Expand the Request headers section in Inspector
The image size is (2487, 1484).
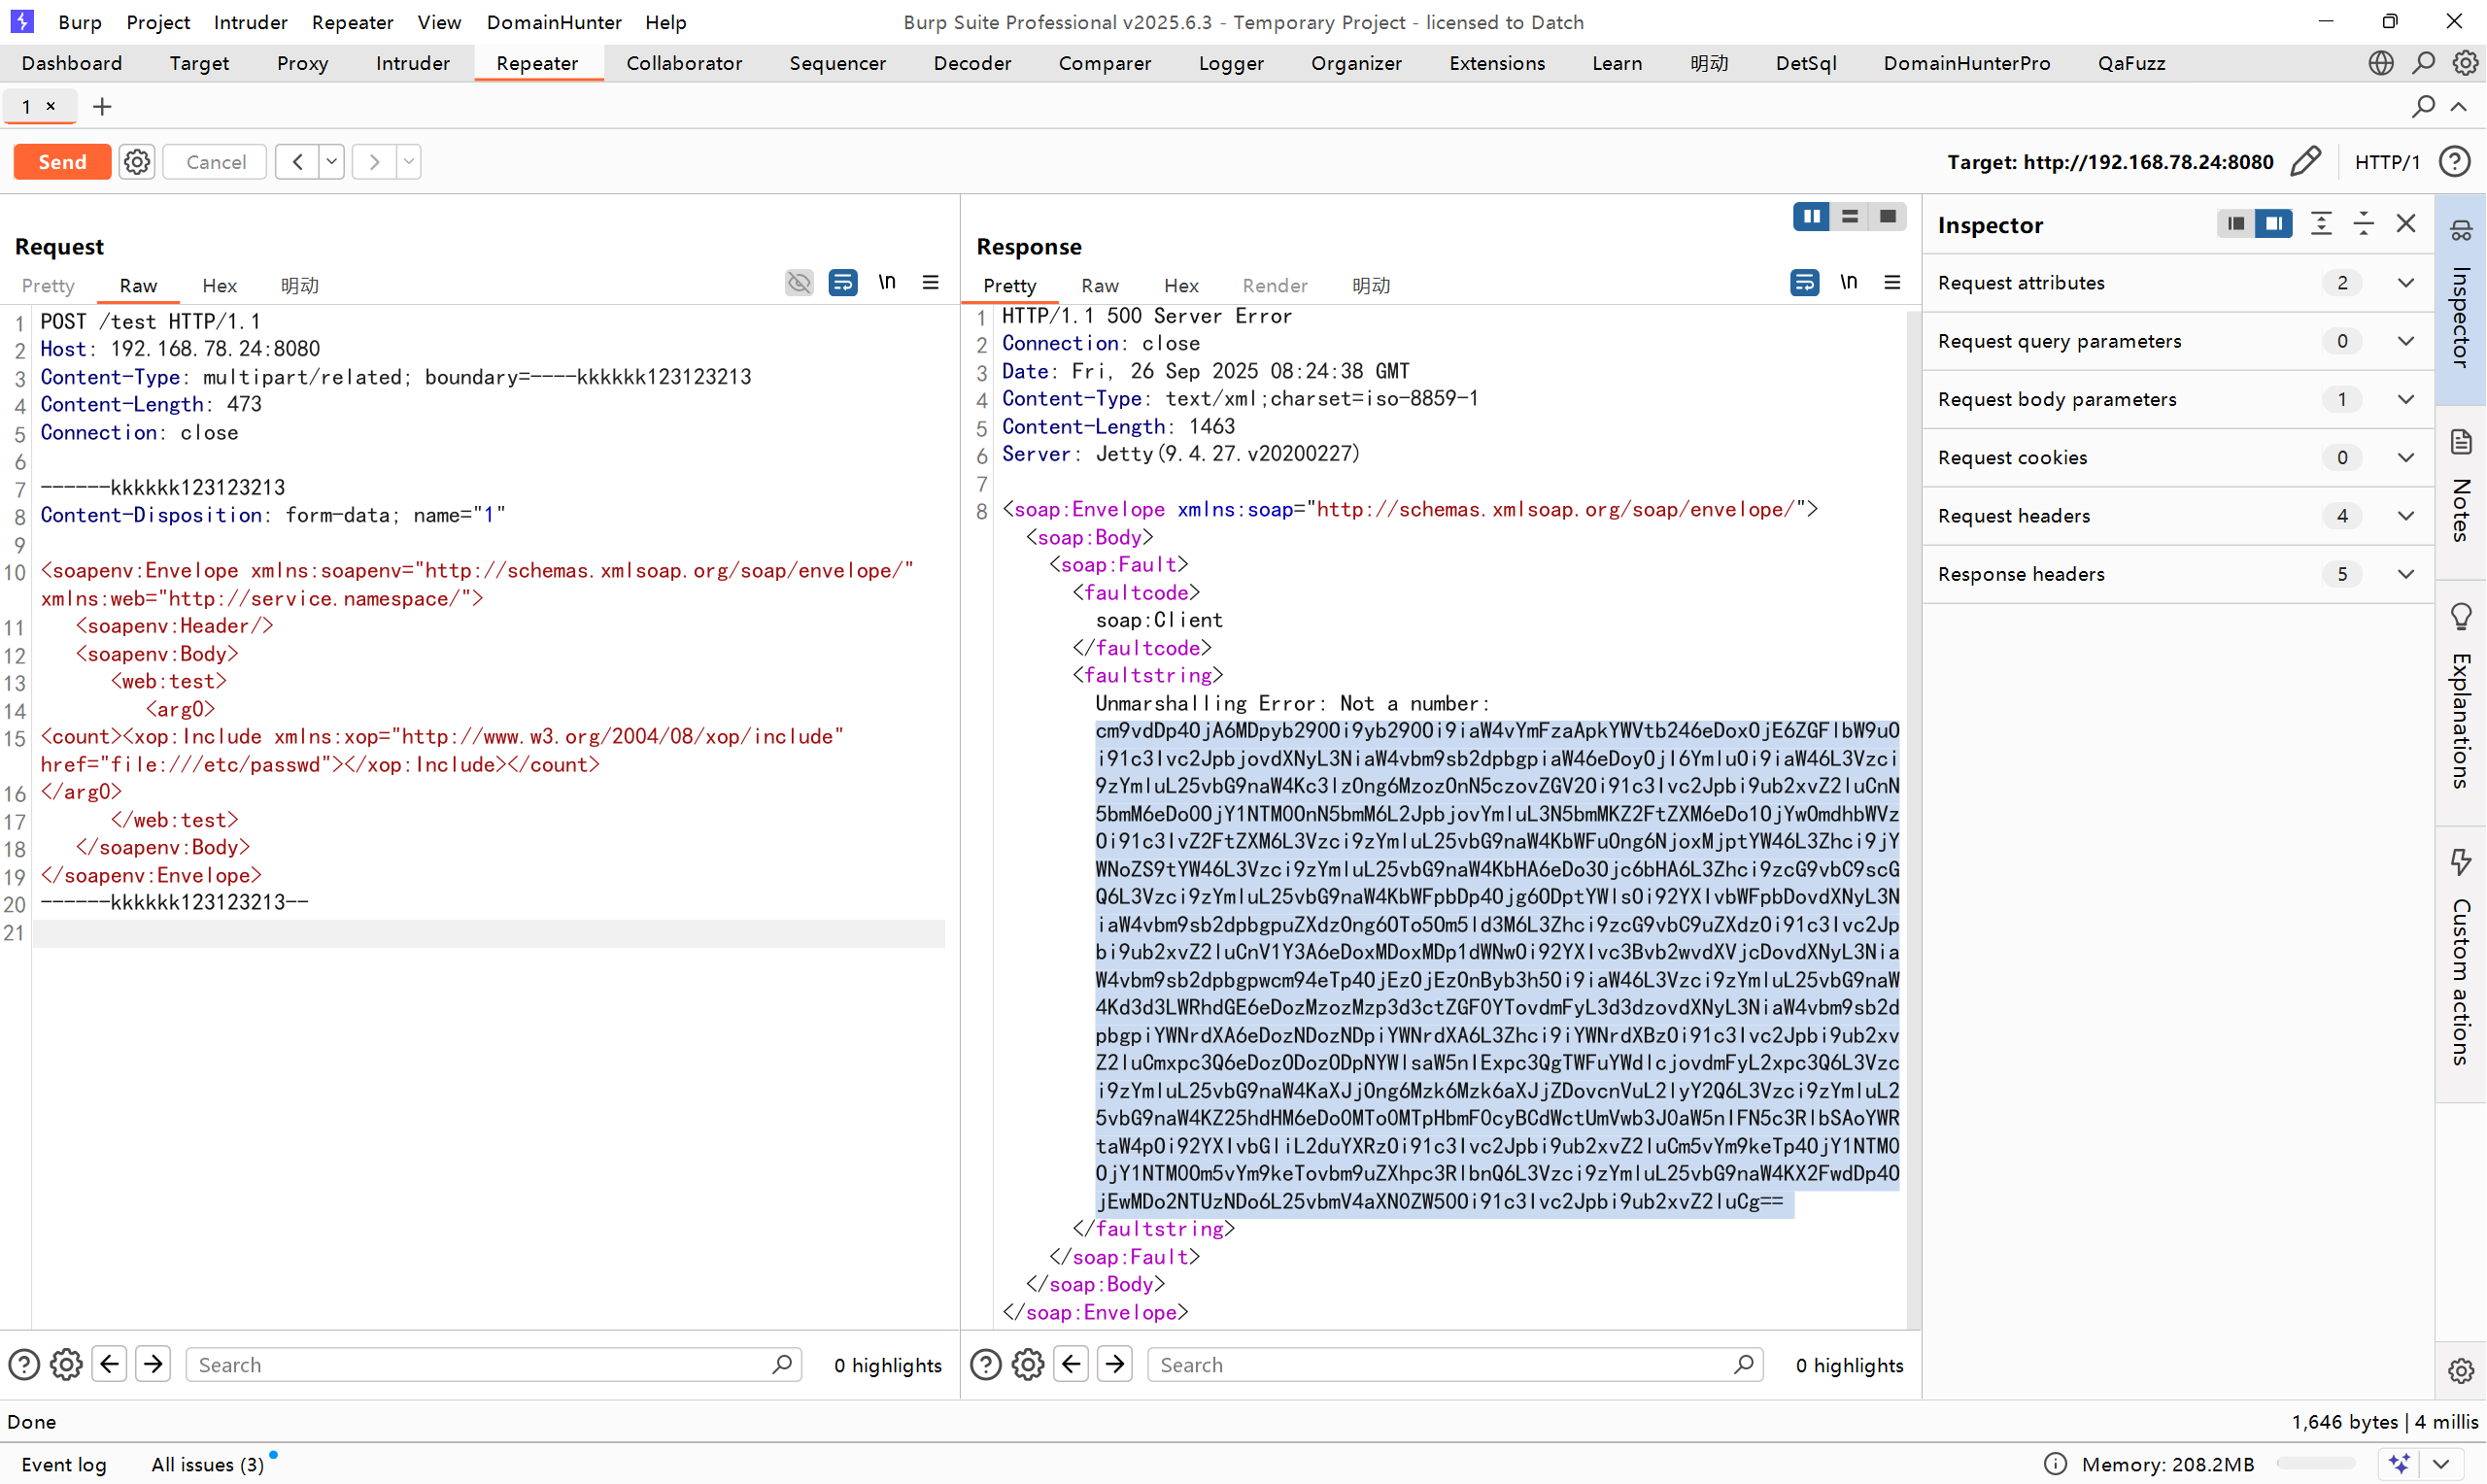2406,516
